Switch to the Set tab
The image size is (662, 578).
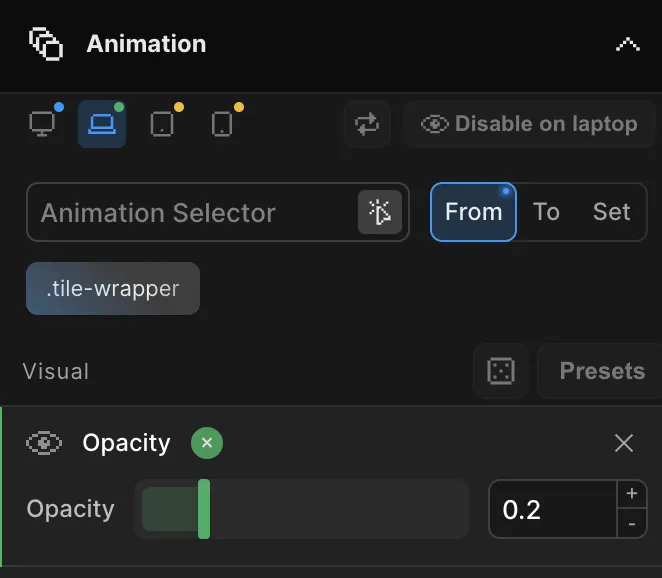click(611, 212)
